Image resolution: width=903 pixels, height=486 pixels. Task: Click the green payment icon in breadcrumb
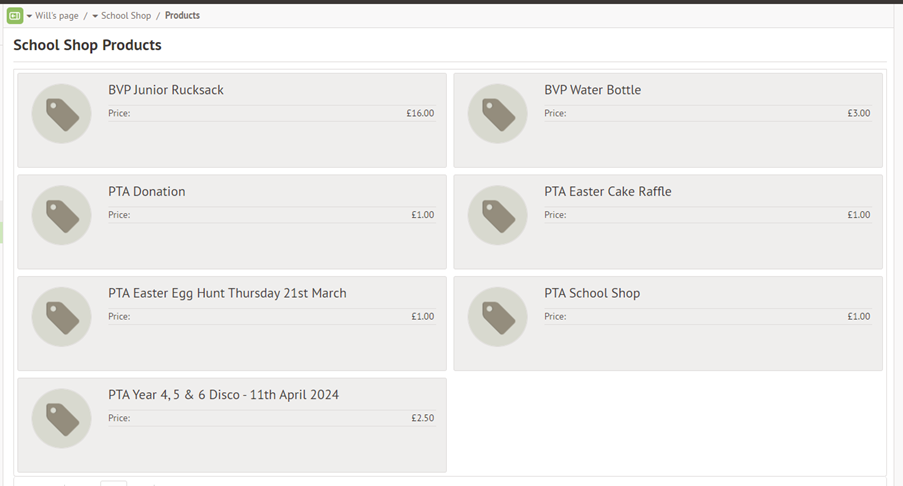[x=14, y=16]
